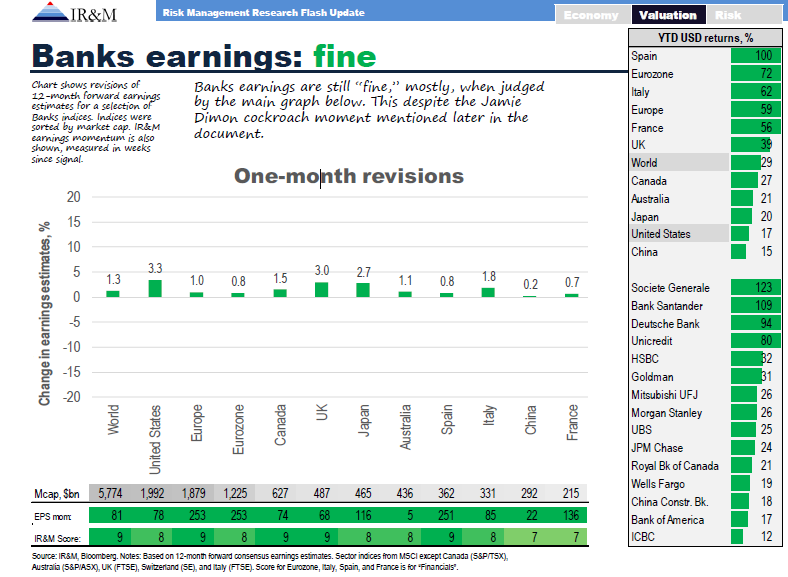Click the handwritten commentary about Jamie Dimon
Image resolution: width=788 pixels, height=577 pixels.
click(x=369, y=110)
